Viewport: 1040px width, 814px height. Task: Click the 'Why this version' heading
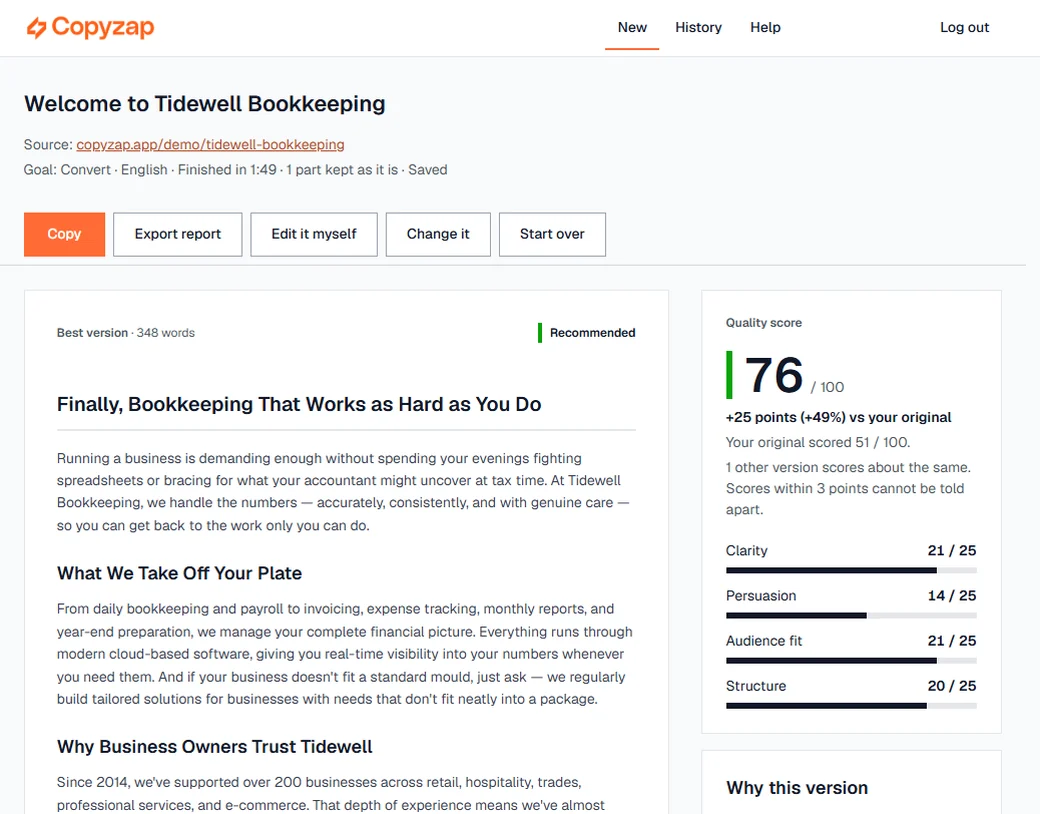(797, 788)
